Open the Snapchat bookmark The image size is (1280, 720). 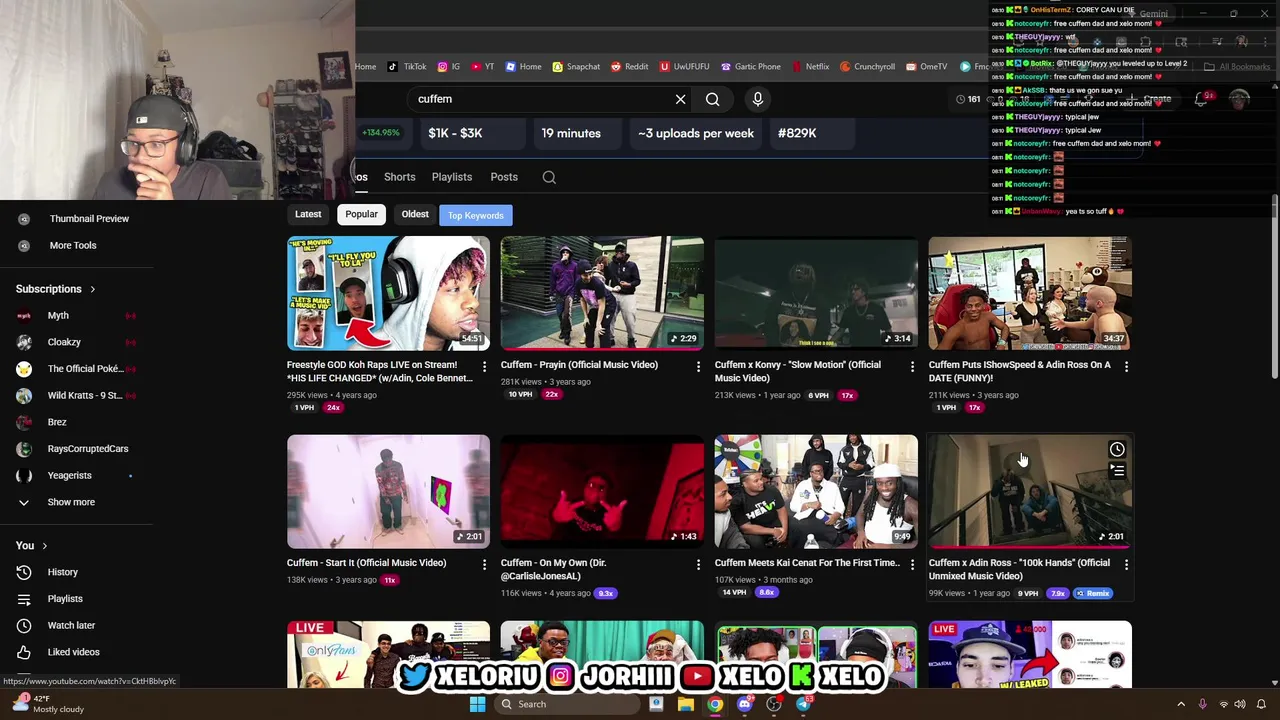click(576, 67)
